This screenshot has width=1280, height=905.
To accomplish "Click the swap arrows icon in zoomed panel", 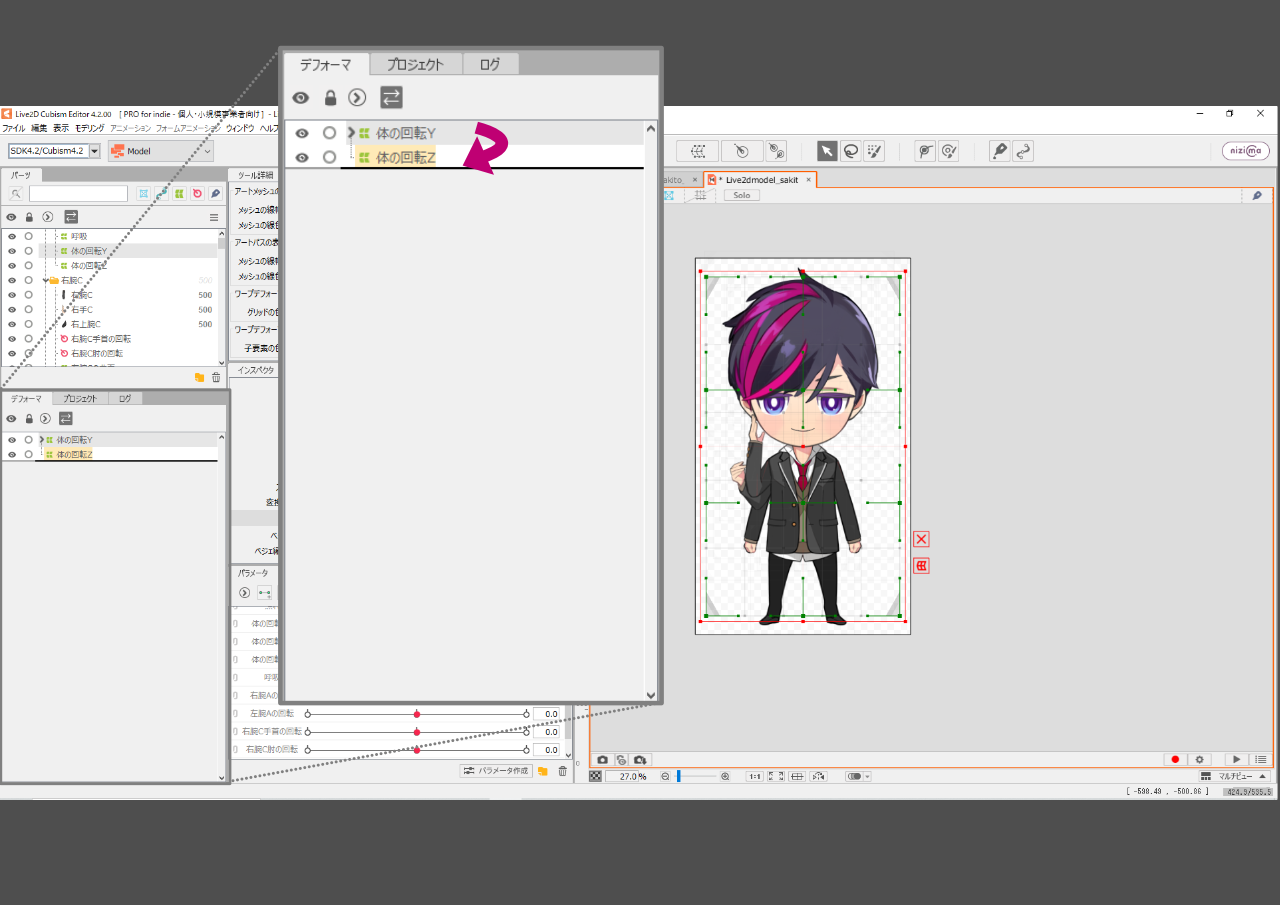I will [x=391, y=97].
